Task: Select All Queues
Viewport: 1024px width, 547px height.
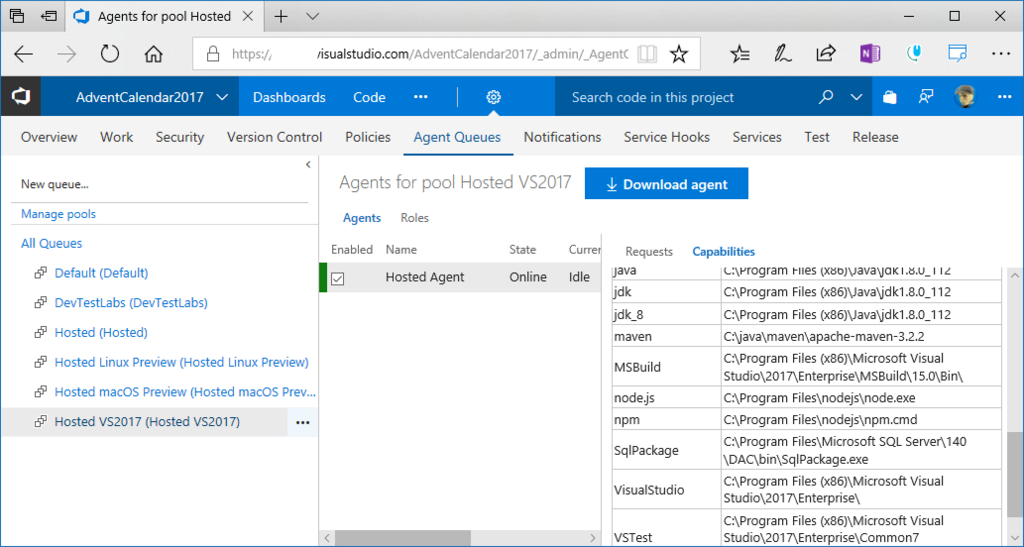Action: click(x=52, y=243)
